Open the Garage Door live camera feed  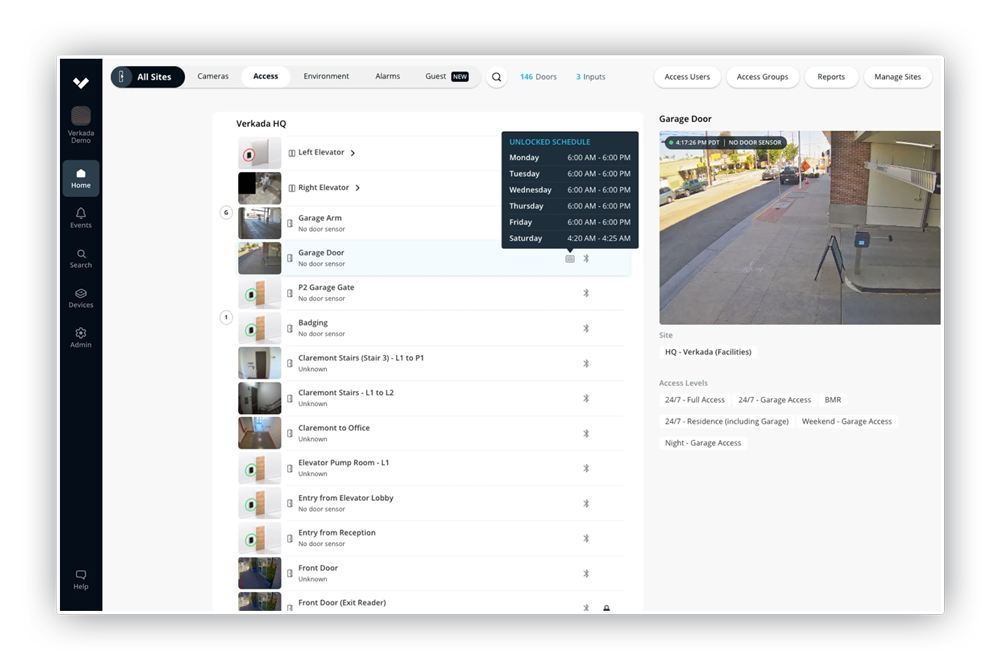(800, 228)
